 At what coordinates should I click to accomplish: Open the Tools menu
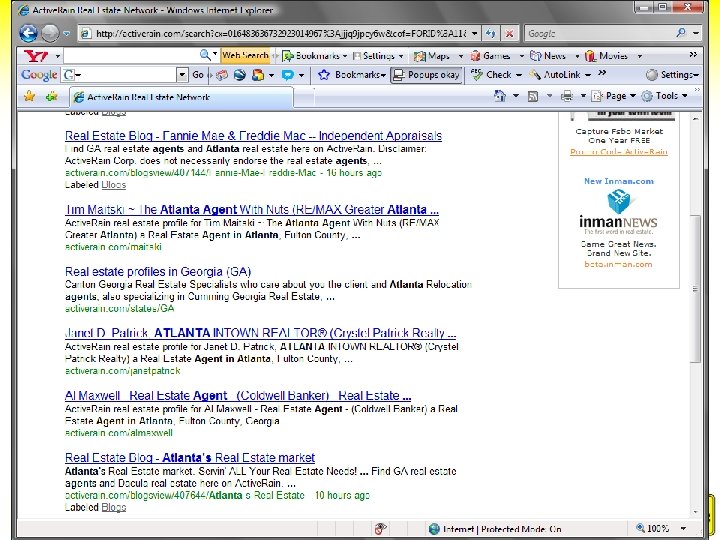(x=664, y=96)
